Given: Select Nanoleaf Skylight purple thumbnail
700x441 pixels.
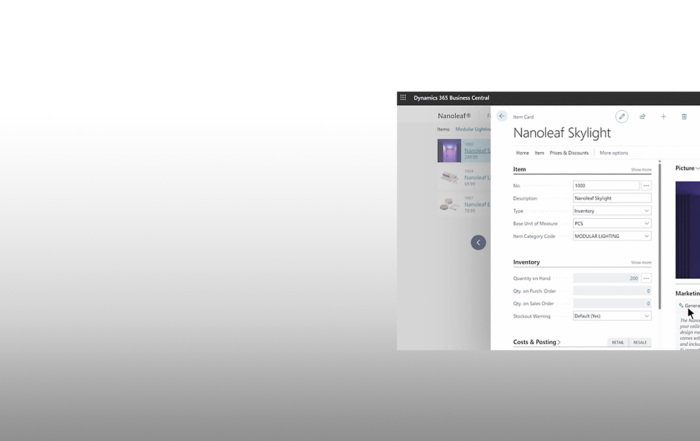Looking at the screenshot, I should (x=449, y=150).
